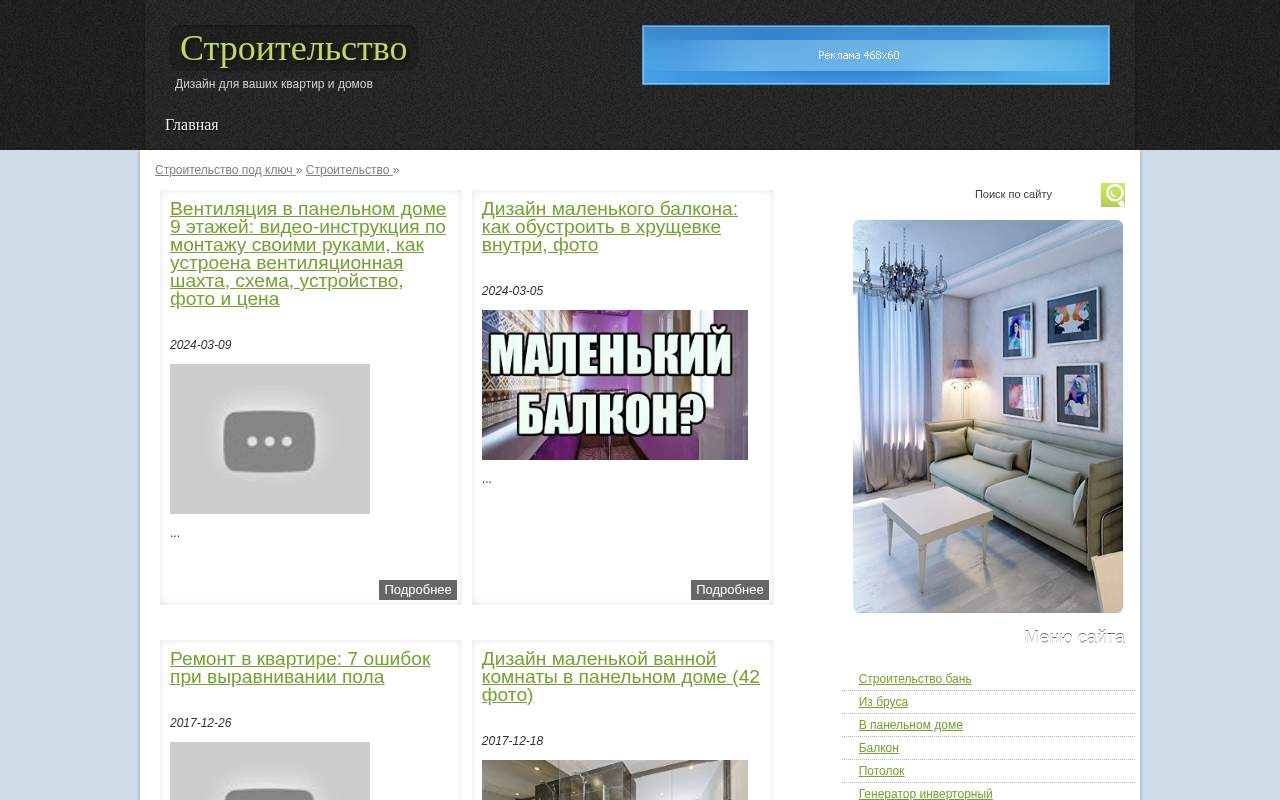This screenshot has width=1280, height=800.
Task: Click the living room interior image in sidebar
Action: point(988,416)
